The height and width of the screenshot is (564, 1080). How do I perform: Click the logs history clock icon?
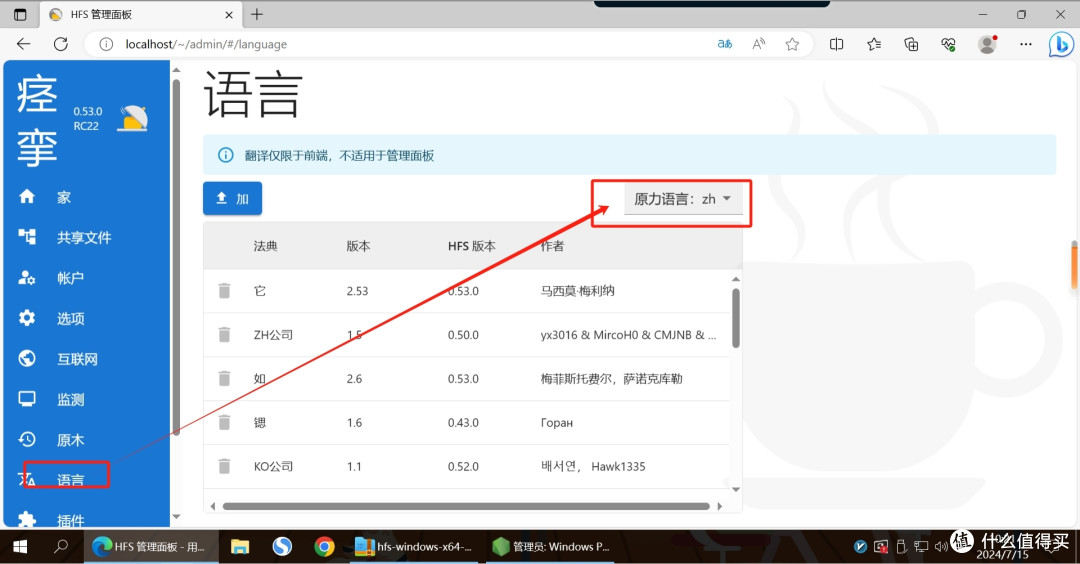click(x=27, y=439)
